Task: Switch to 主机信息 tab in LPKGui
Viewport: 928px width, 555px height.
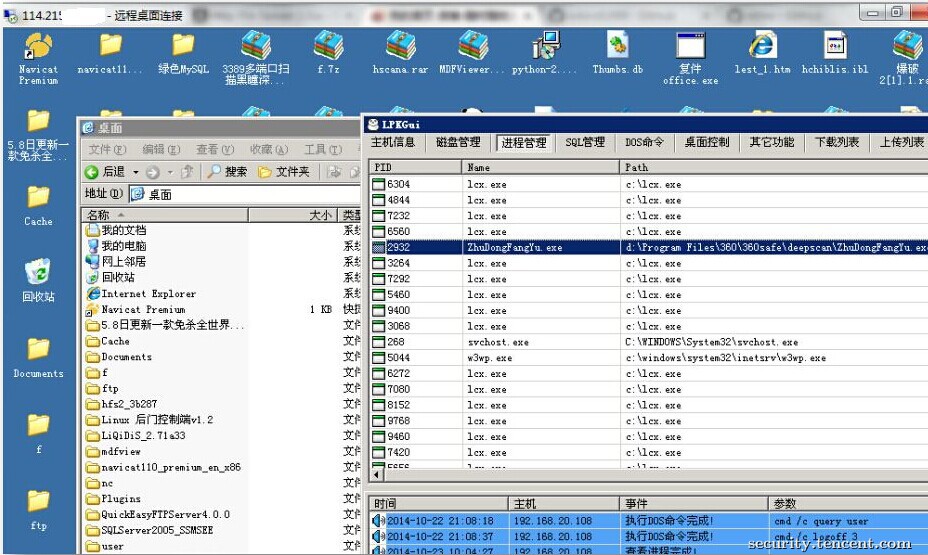Action: click(393, 142)
